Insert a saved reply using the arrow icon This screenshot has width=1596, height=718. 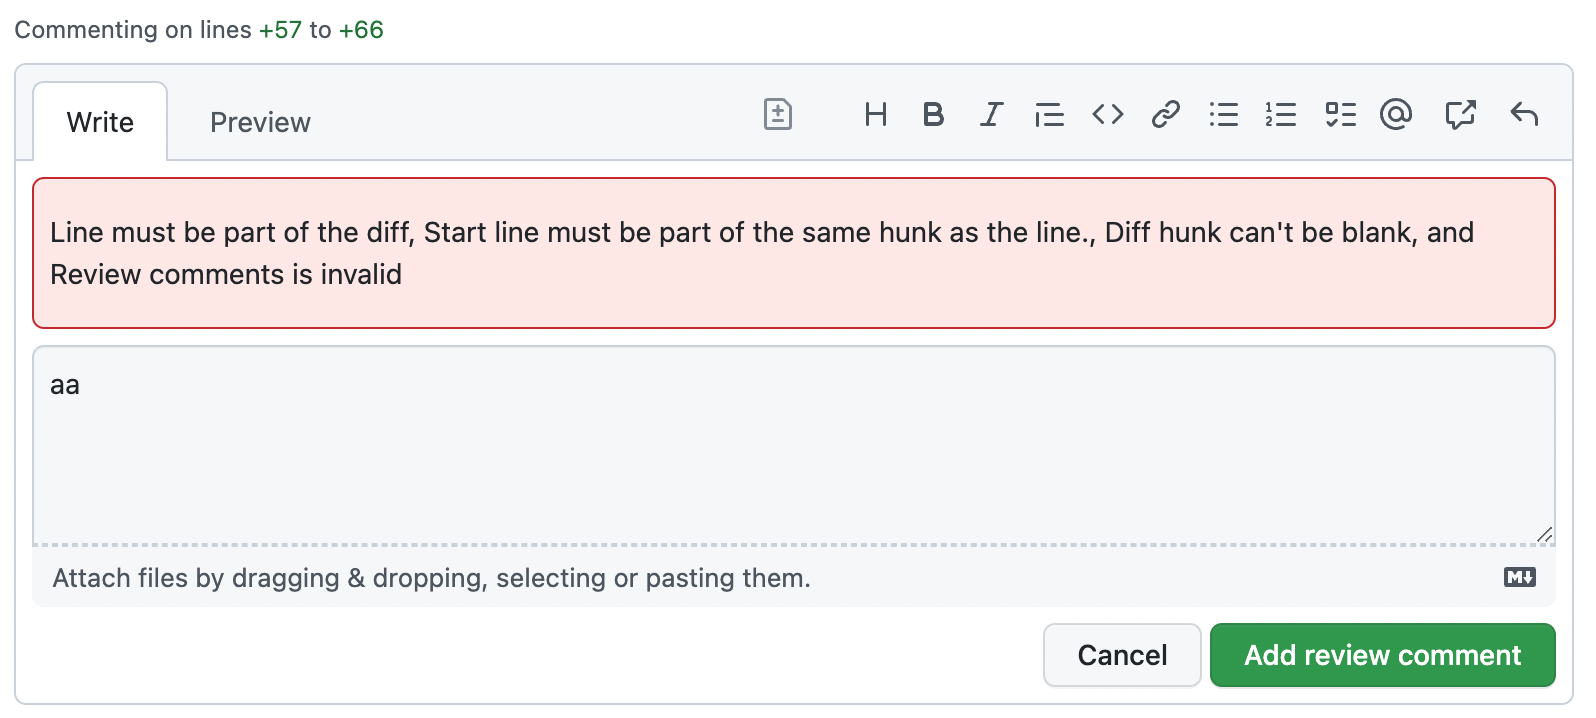pyautogui.click(x=1524, y=115)
